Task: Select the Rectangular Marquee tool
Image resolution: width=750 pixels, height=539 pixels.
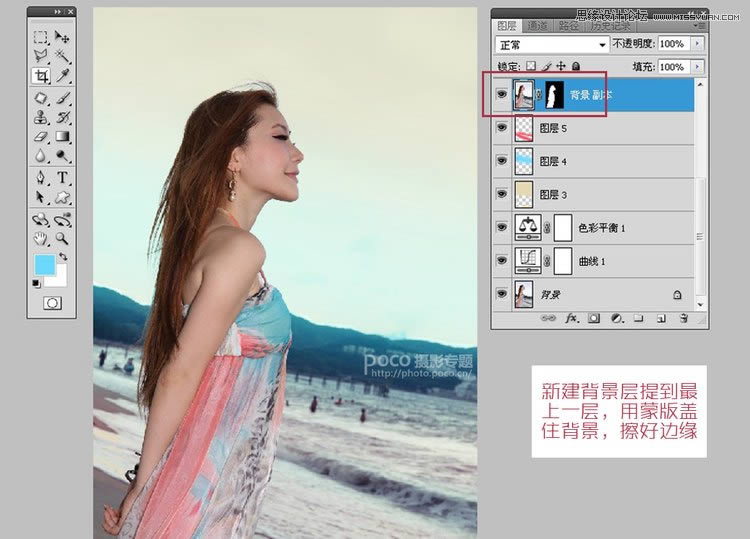Action: pyautogui.click(x=41, y=37)
